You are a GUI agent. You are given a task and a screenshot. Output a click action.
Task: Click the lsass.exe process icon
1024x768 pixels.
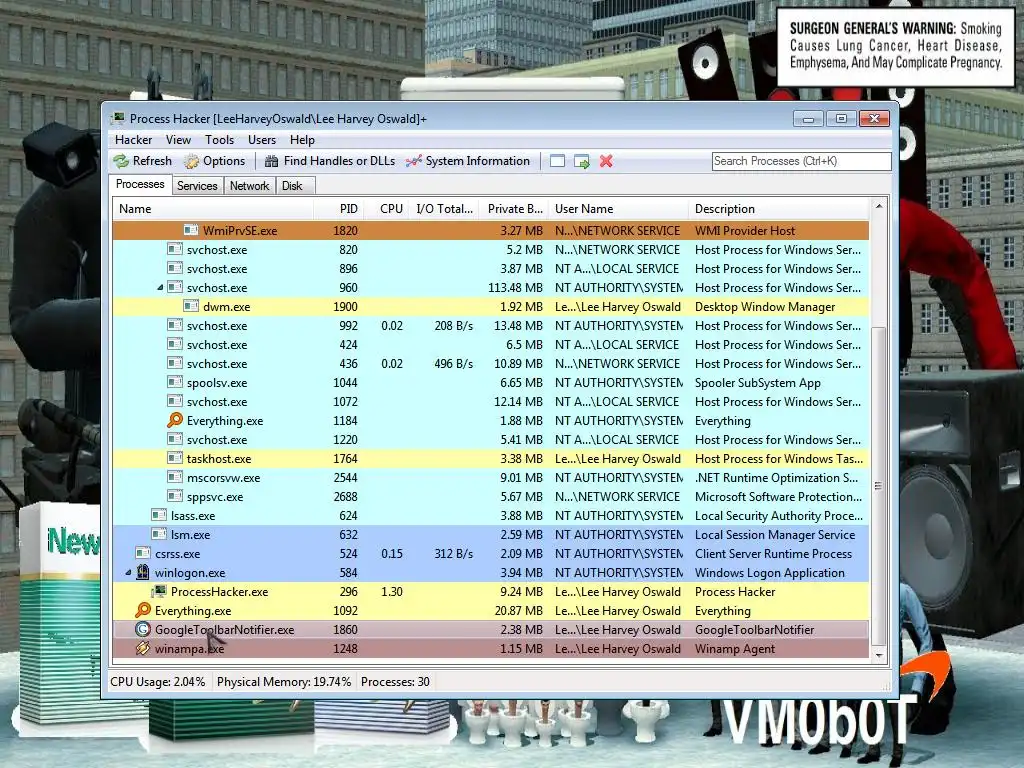(x=159, y=515)
